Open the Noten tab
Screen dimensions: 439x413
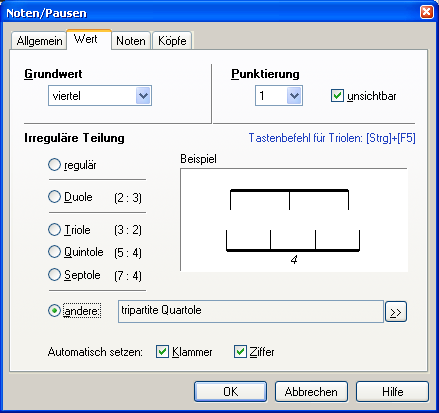coord(131,41)
